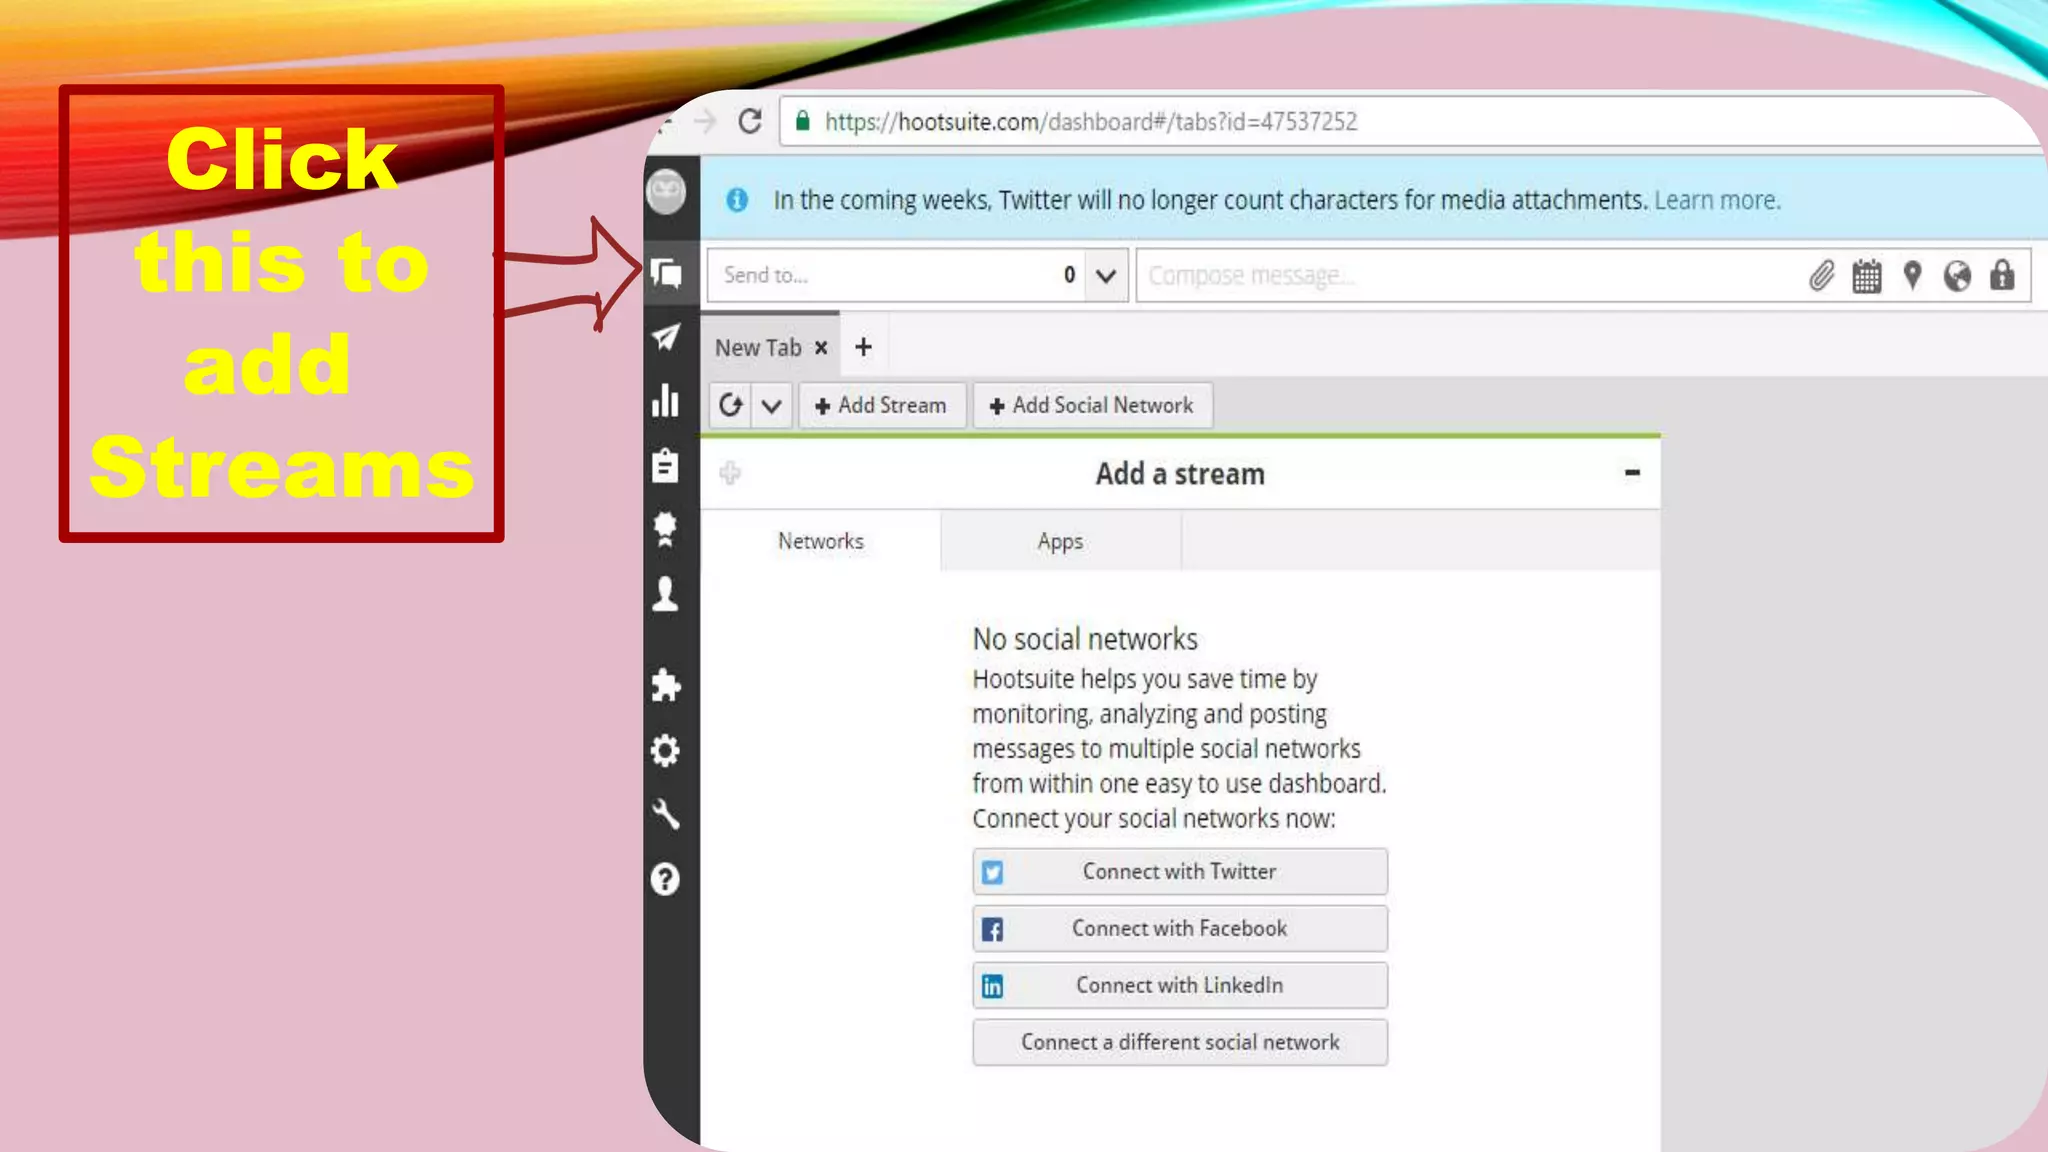Open Analytics bar chart icon
Viewport: 2048px width, 1152px height.
pyautogui.click(x=666, y=401)
